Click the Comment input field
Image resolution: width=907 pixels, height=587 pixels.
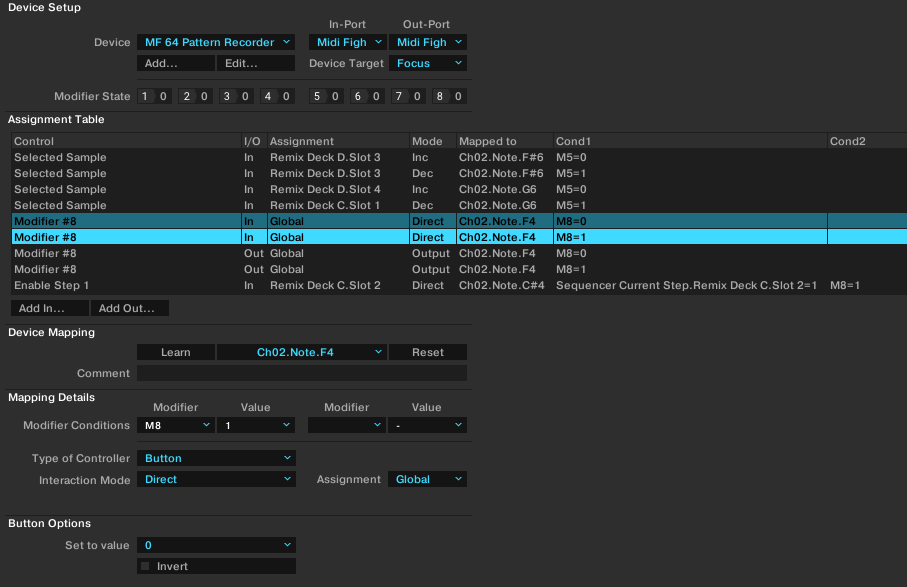302,373
